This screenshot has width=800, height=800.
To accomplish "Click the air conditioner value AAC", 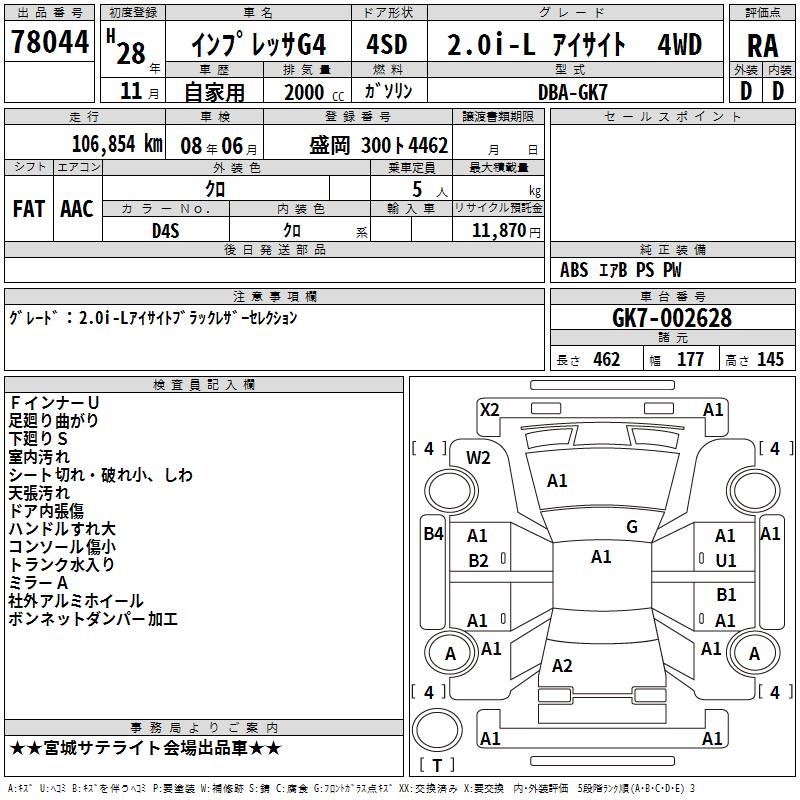I will pyautogui.click(x=77, y=209).
